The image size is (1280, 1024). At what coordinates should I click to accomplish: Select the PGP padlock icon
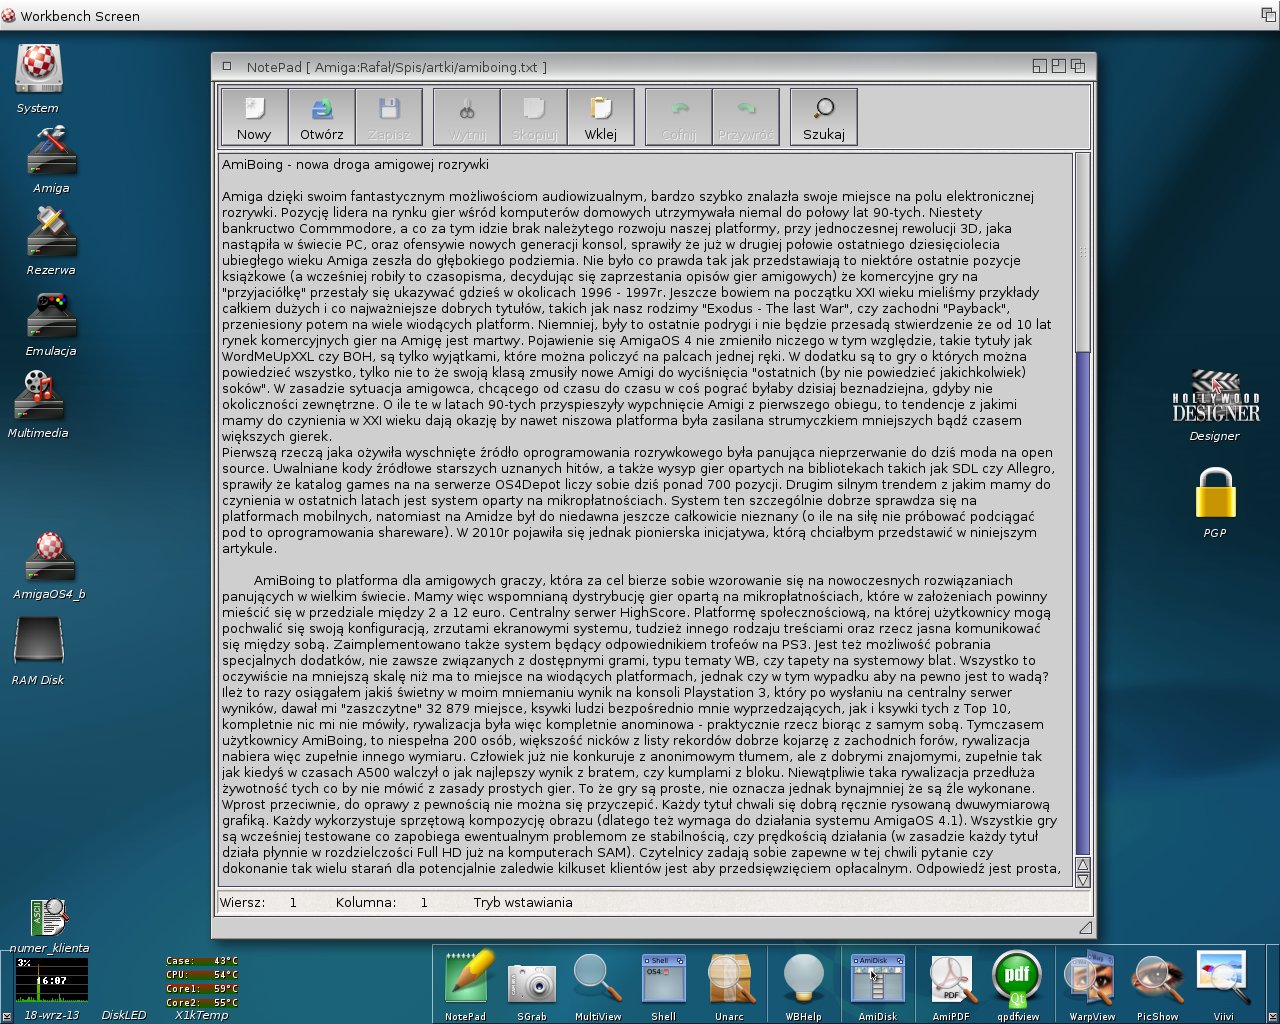[x=1215, y=502]
